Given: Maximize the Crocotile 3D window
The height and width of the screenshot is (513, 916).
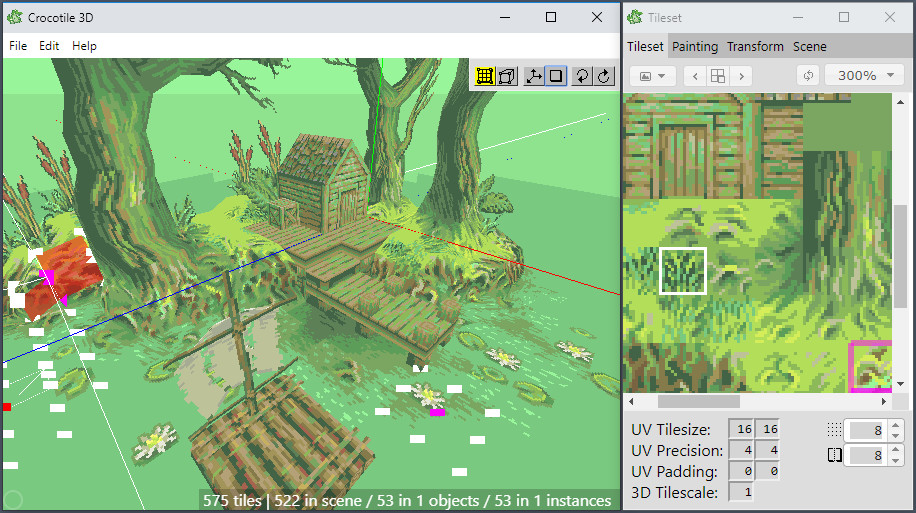Looking at the screenshot, I should coord(550,18).
